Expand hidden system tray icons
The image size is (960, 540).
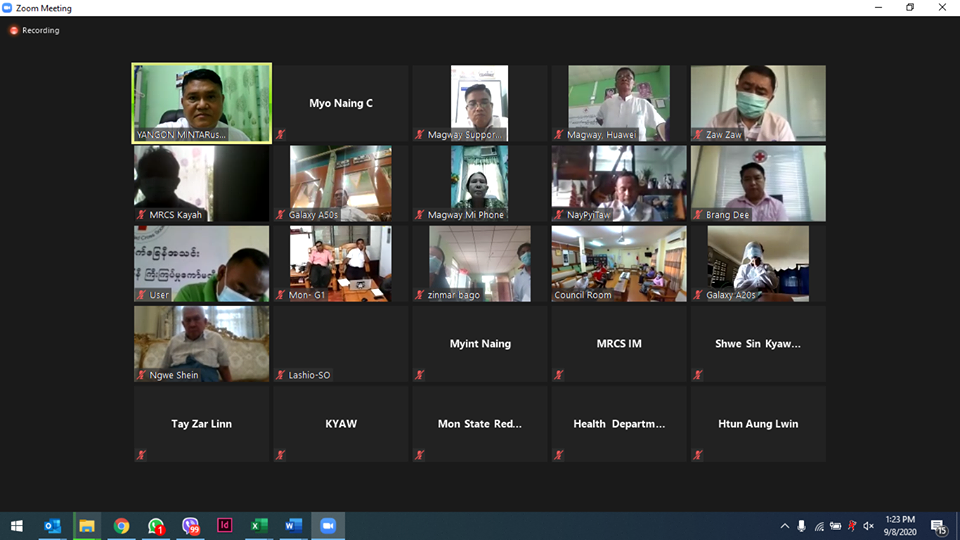pyautogui.click(x=784, y=526)
